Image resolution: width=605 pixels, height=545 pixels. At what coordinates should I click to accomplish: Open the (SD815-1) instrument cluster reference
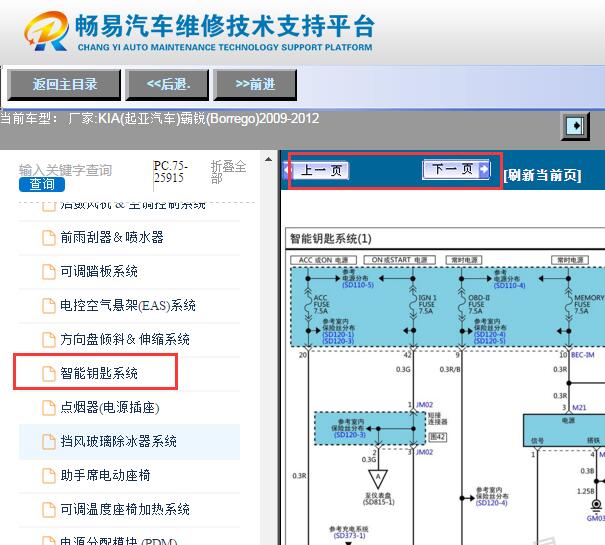(379, 502)
